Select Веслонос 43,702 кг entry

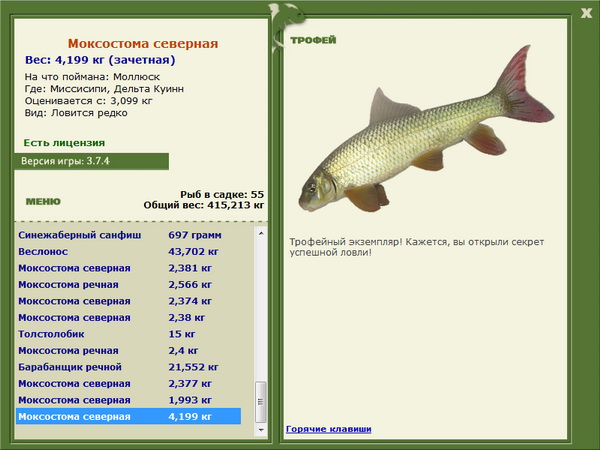(x=129, y=251)
